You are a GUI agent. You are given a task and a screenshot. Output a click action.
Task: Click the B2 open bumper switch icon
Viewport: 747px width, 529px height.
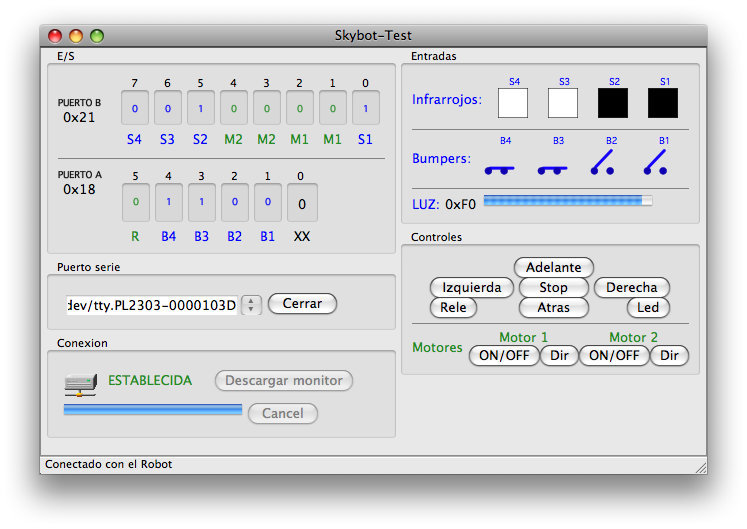pyautogui.click(x=603, y=162)
